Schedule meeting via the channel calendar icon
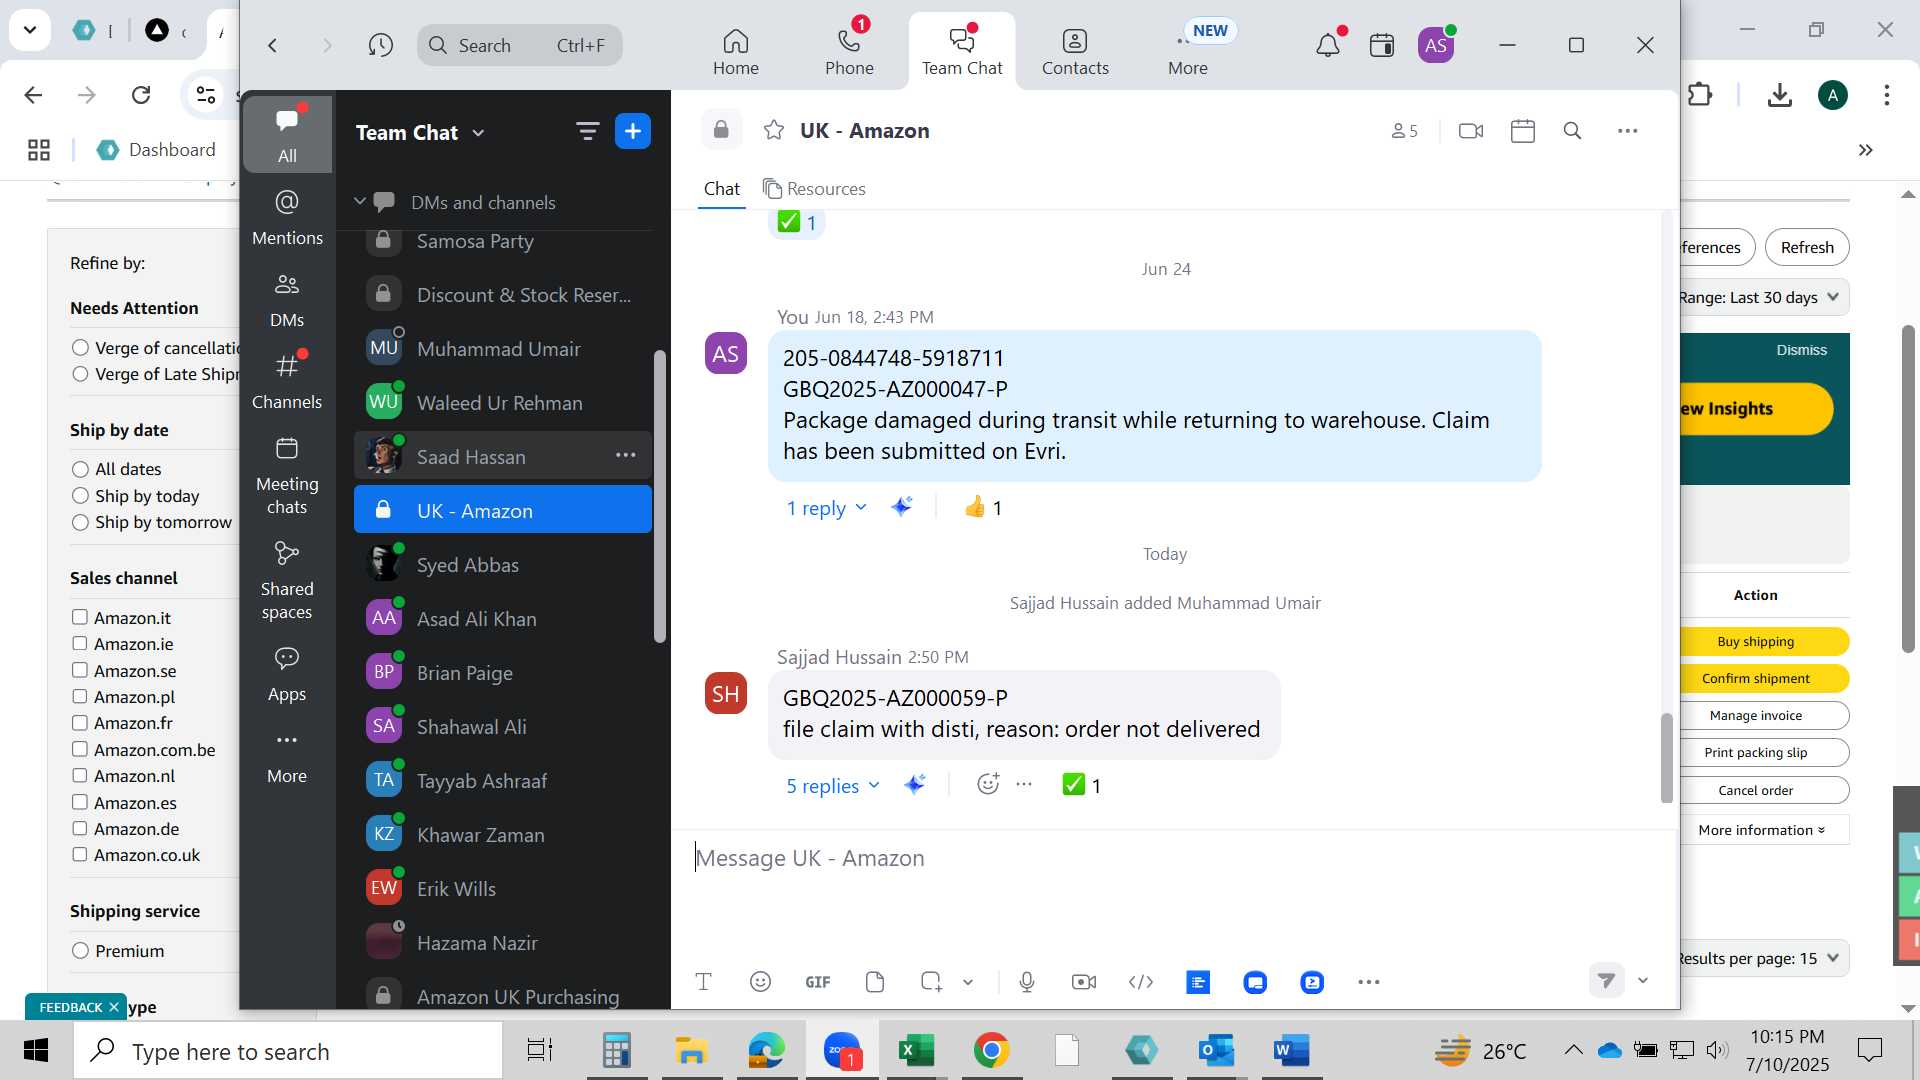Viewport: 1920px width, 1080px height. pyautogui.click(x=1522, y=130)
